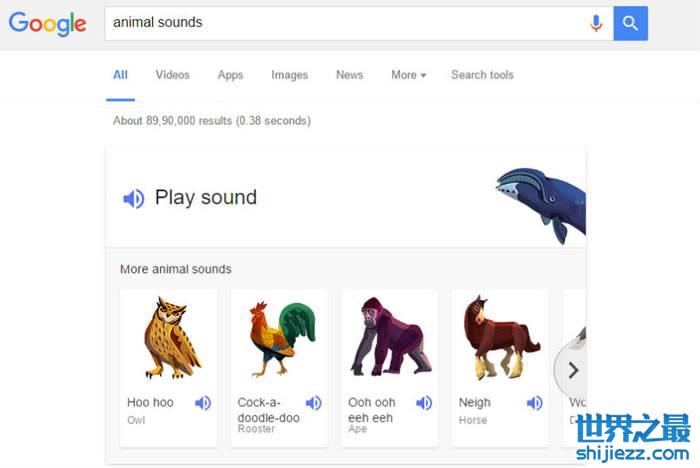Open Search tools options
The width and height of the screenshot is (700, 468).
point(482,75)
